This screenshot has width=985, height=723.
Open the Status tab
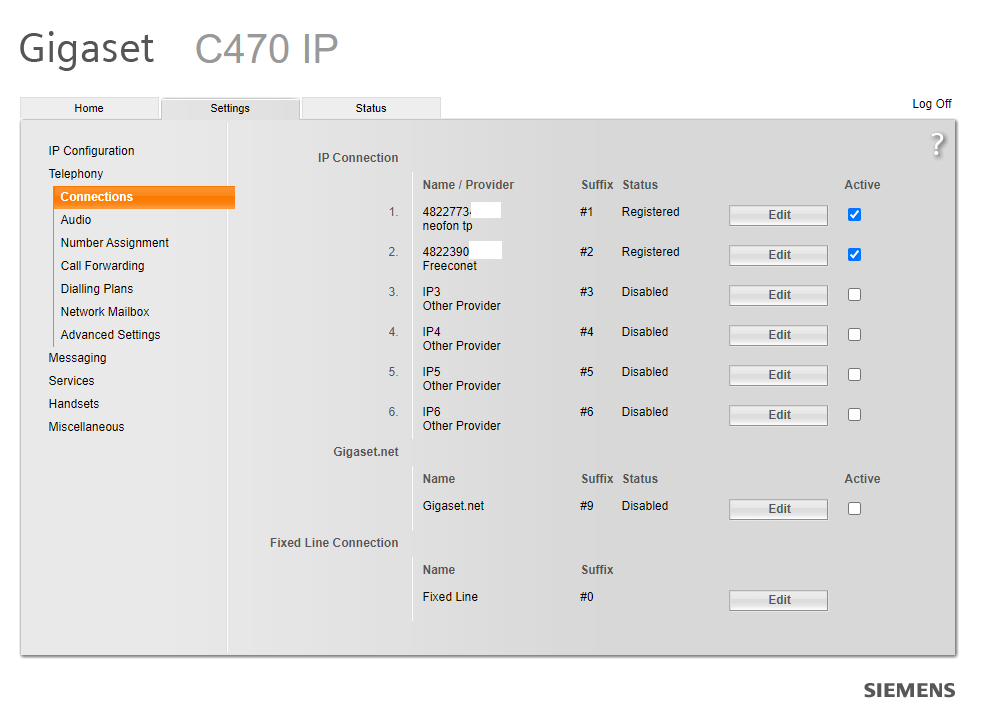[x=370, y=108]
